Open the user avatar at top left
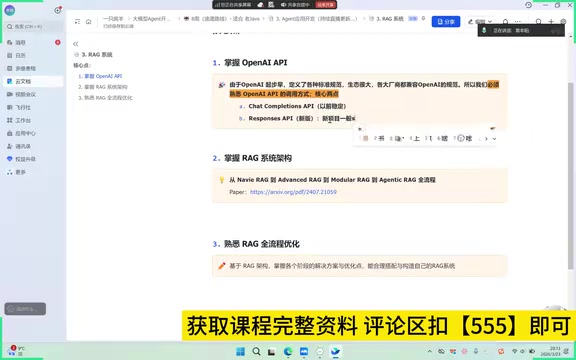Viewport: 576px width, 360px height. click(10, 10)
